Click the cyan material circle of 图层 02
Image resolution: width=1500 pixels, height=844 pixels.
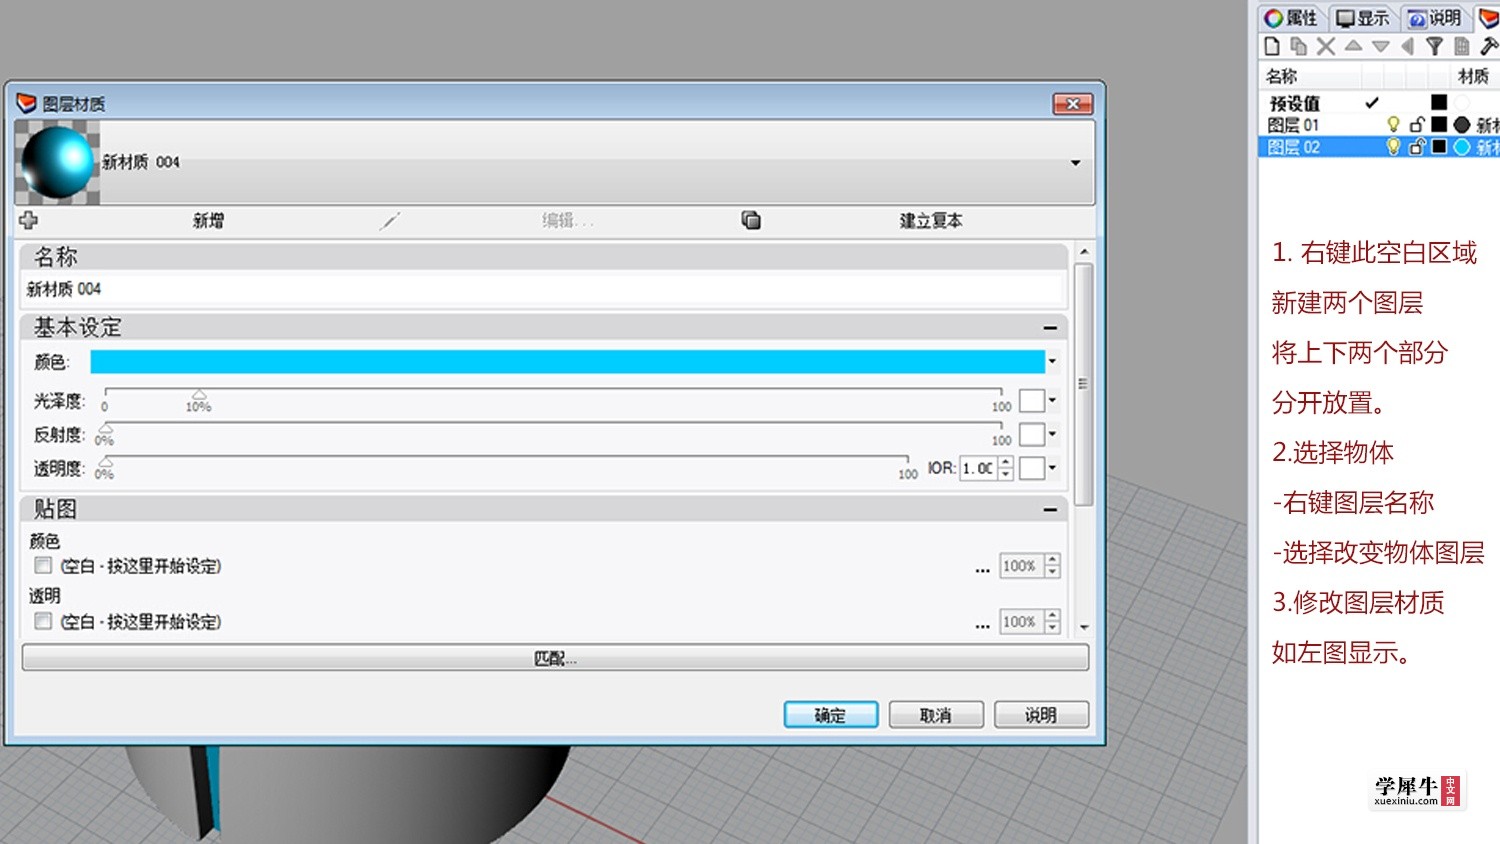coord(1462,146)
